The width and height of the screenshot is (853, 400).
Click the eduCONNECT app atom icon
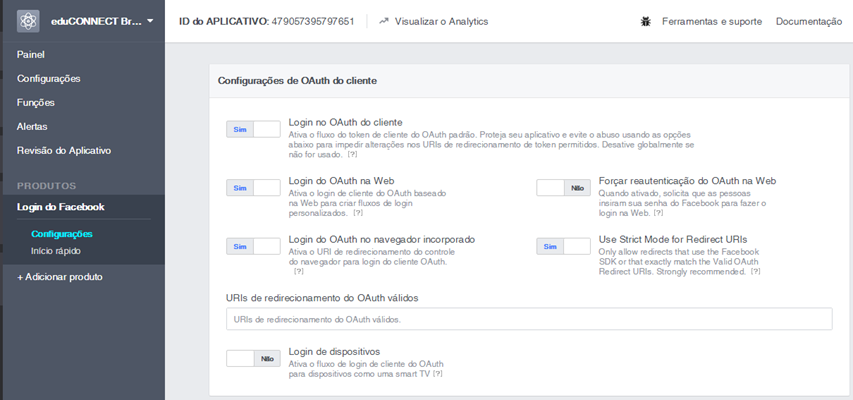coord(28,21)
